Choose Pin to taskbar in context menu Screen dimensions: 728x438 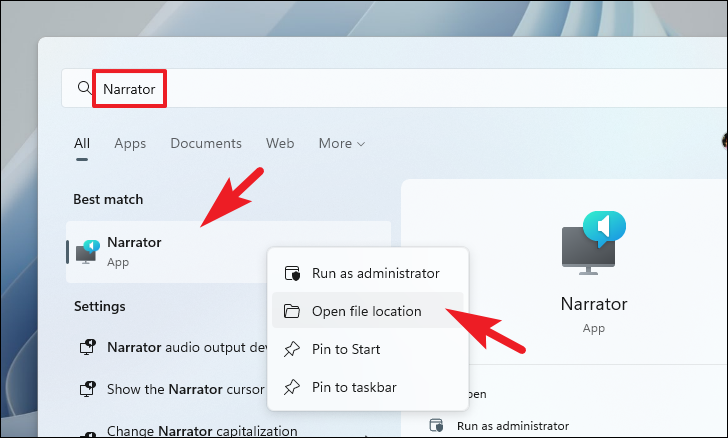point(368,387)
